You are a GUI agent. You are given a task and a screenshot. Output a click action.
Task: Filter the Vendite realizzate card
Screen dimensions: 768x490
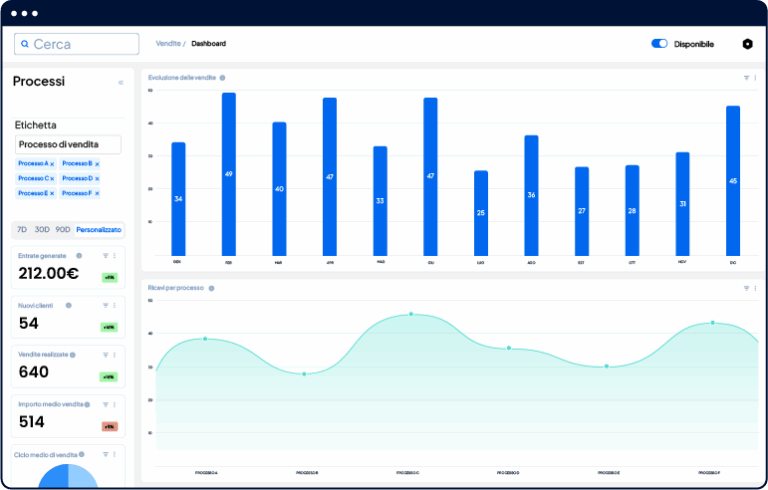tap(105, 355)
